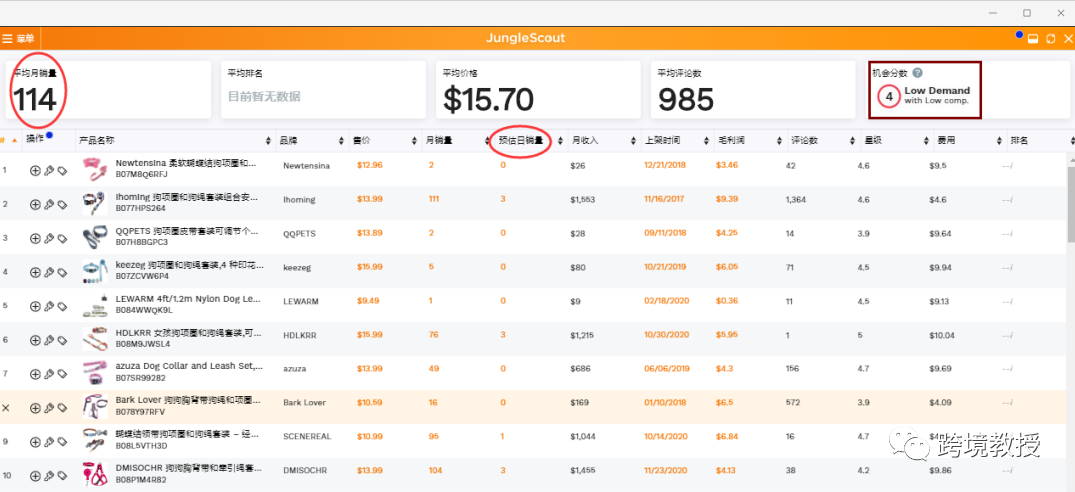Click the sort arrows on the 评论数 column
Image resolution: width=1075 pixels, height=492 pixels.
tap(853, 140)
